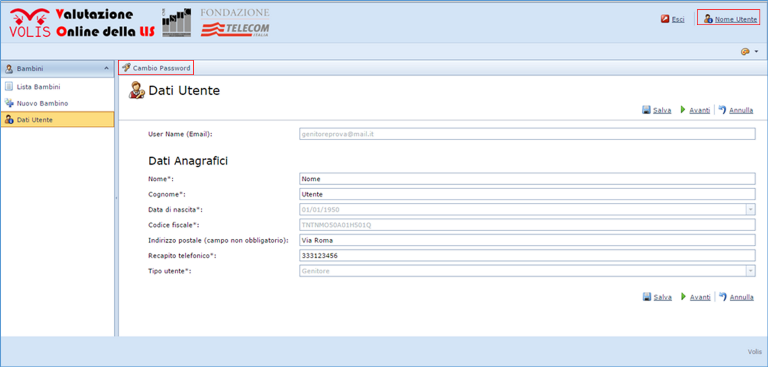Click the top Avanti link

pyautogui.click(x=699, y=110)
